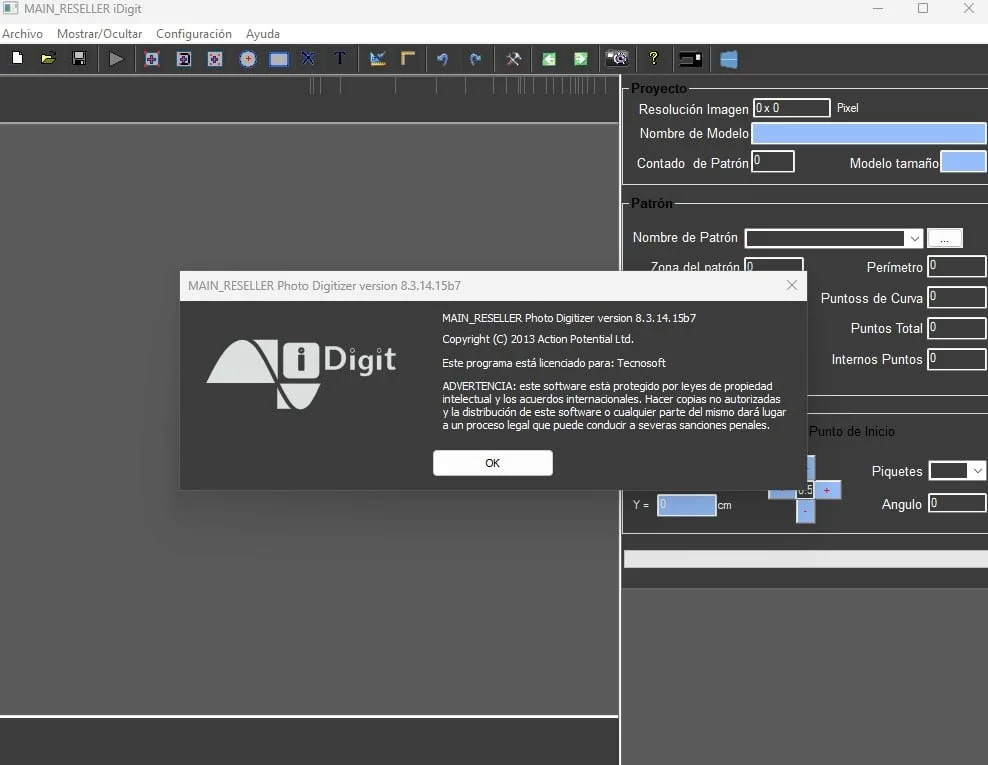Click the 'Patrón' group heading
The width and height of the screenshot is (988, 765).
tap(652, 203)
